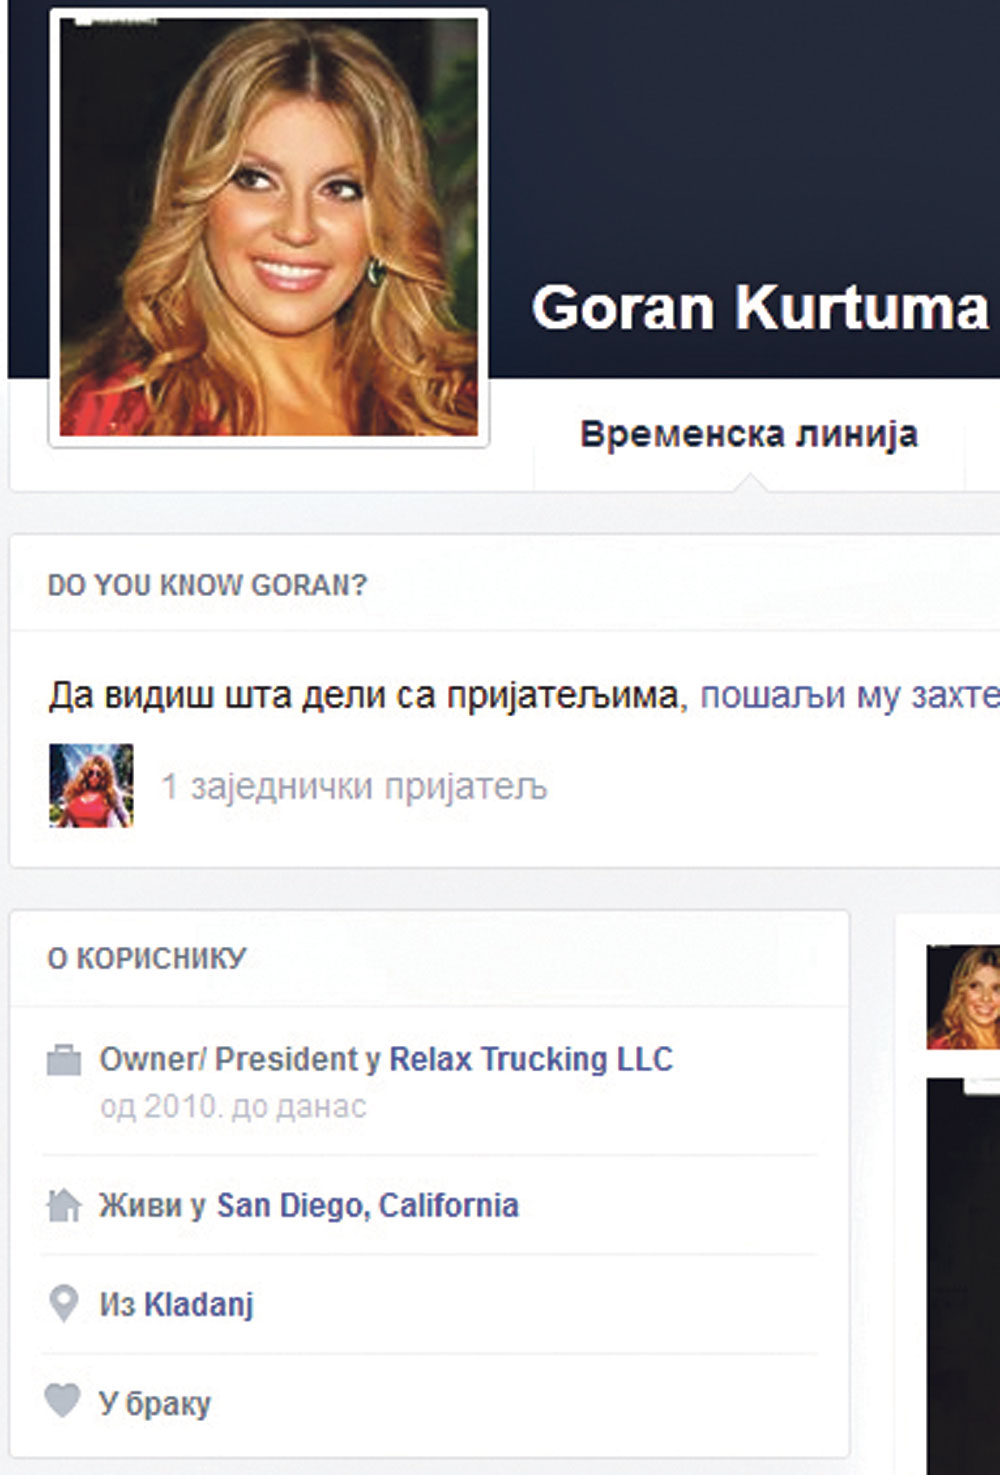Click the Owner/ President job title
1000x1475 pixels.
(229, 1059)
